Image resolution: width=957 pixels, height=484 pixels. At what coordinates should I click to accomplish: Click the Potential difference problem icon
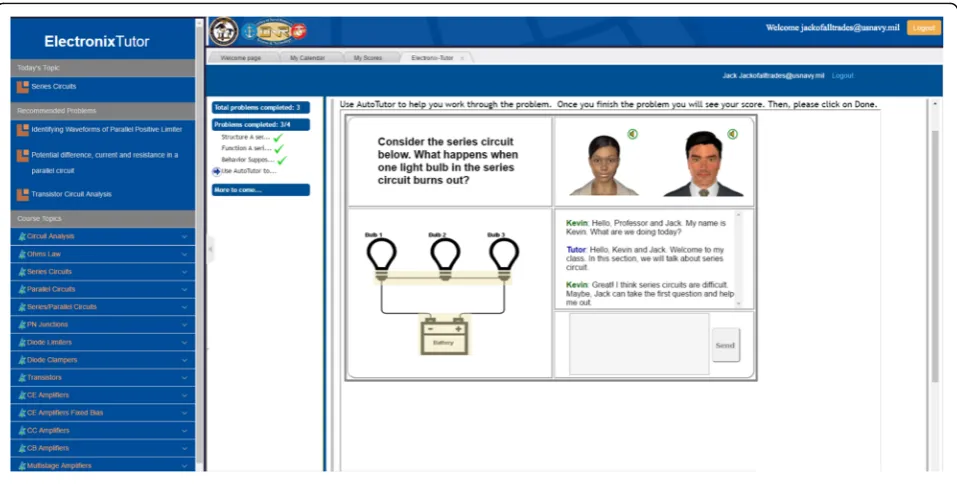[x=23, y=155]
